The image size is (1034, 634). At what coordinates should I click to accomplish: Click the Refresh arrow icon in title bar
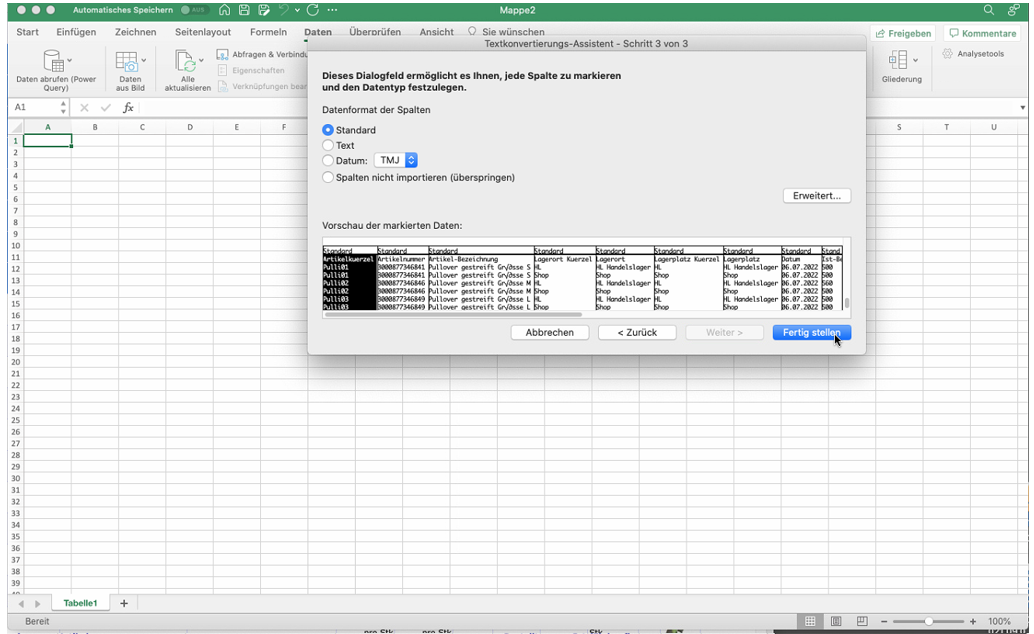point(312,10)
